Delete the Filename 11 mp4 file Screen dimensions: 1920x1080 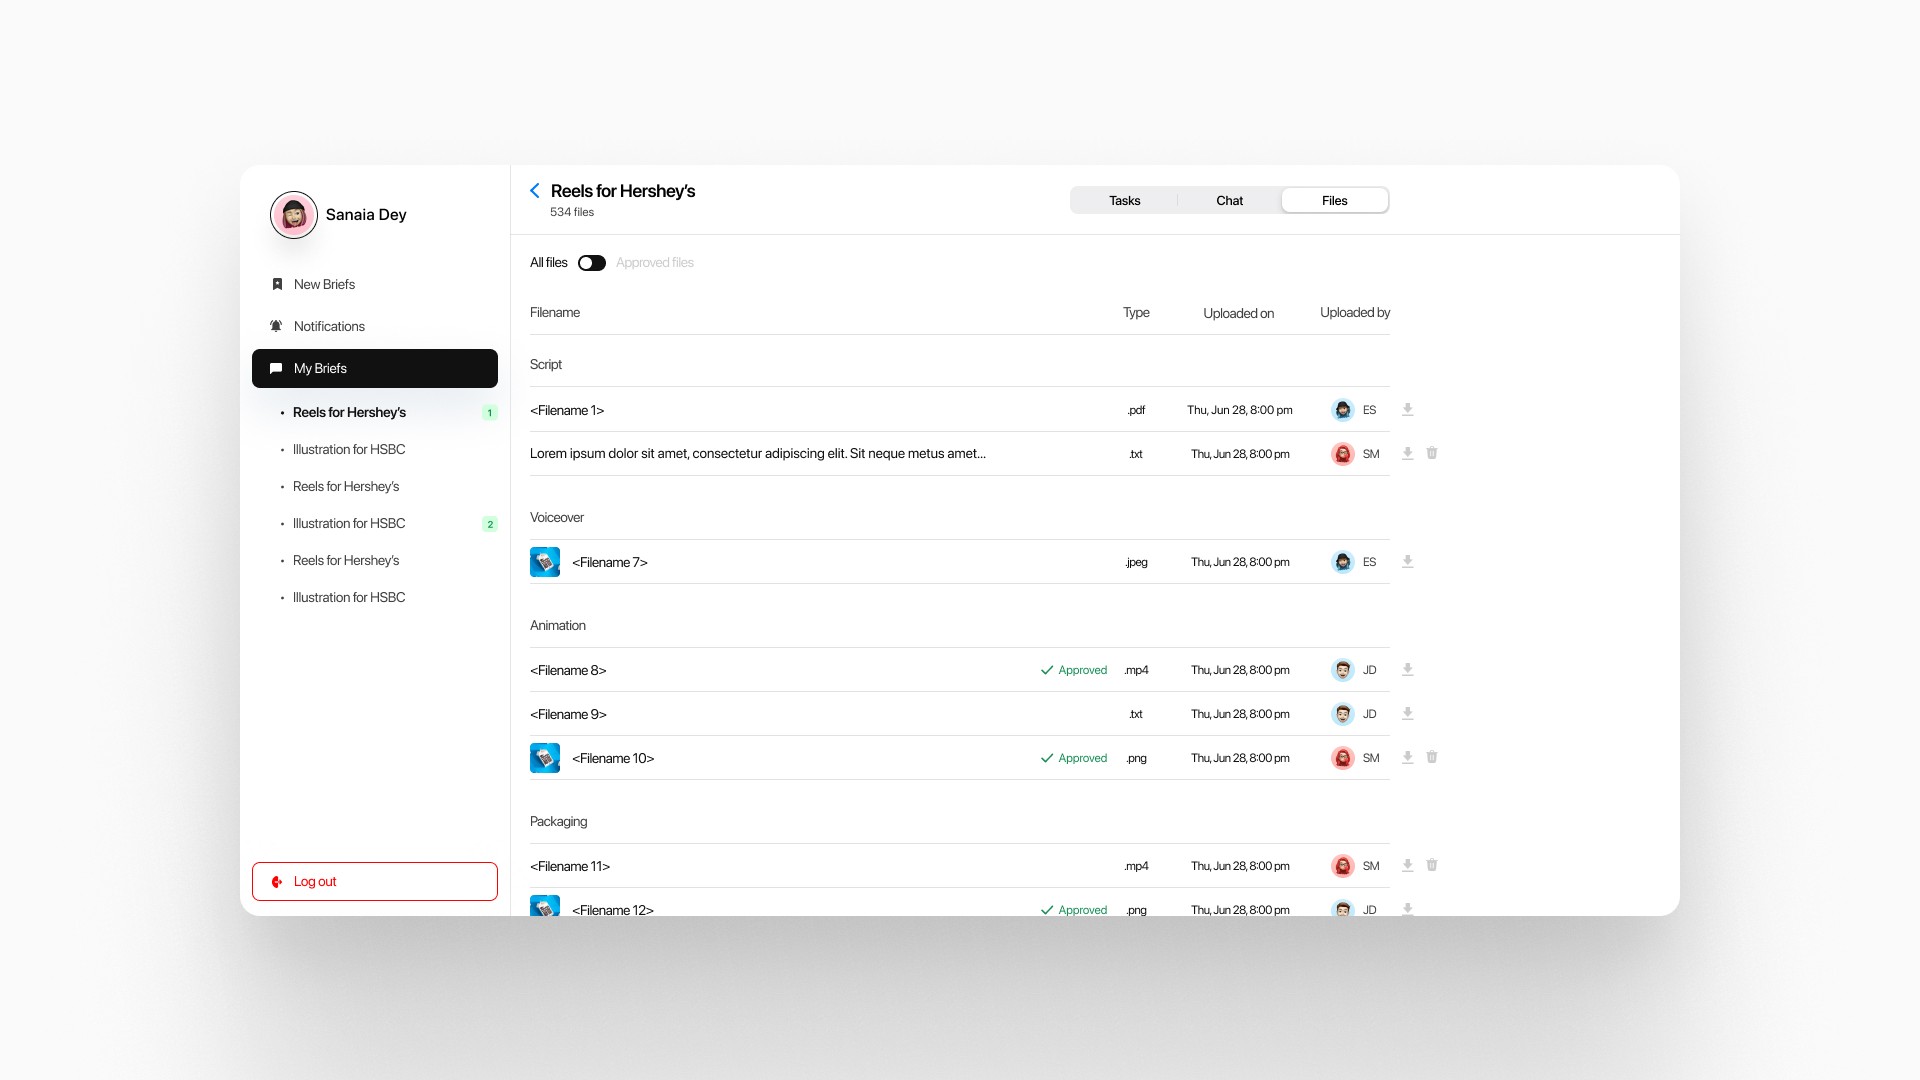tap(1431, 866)
